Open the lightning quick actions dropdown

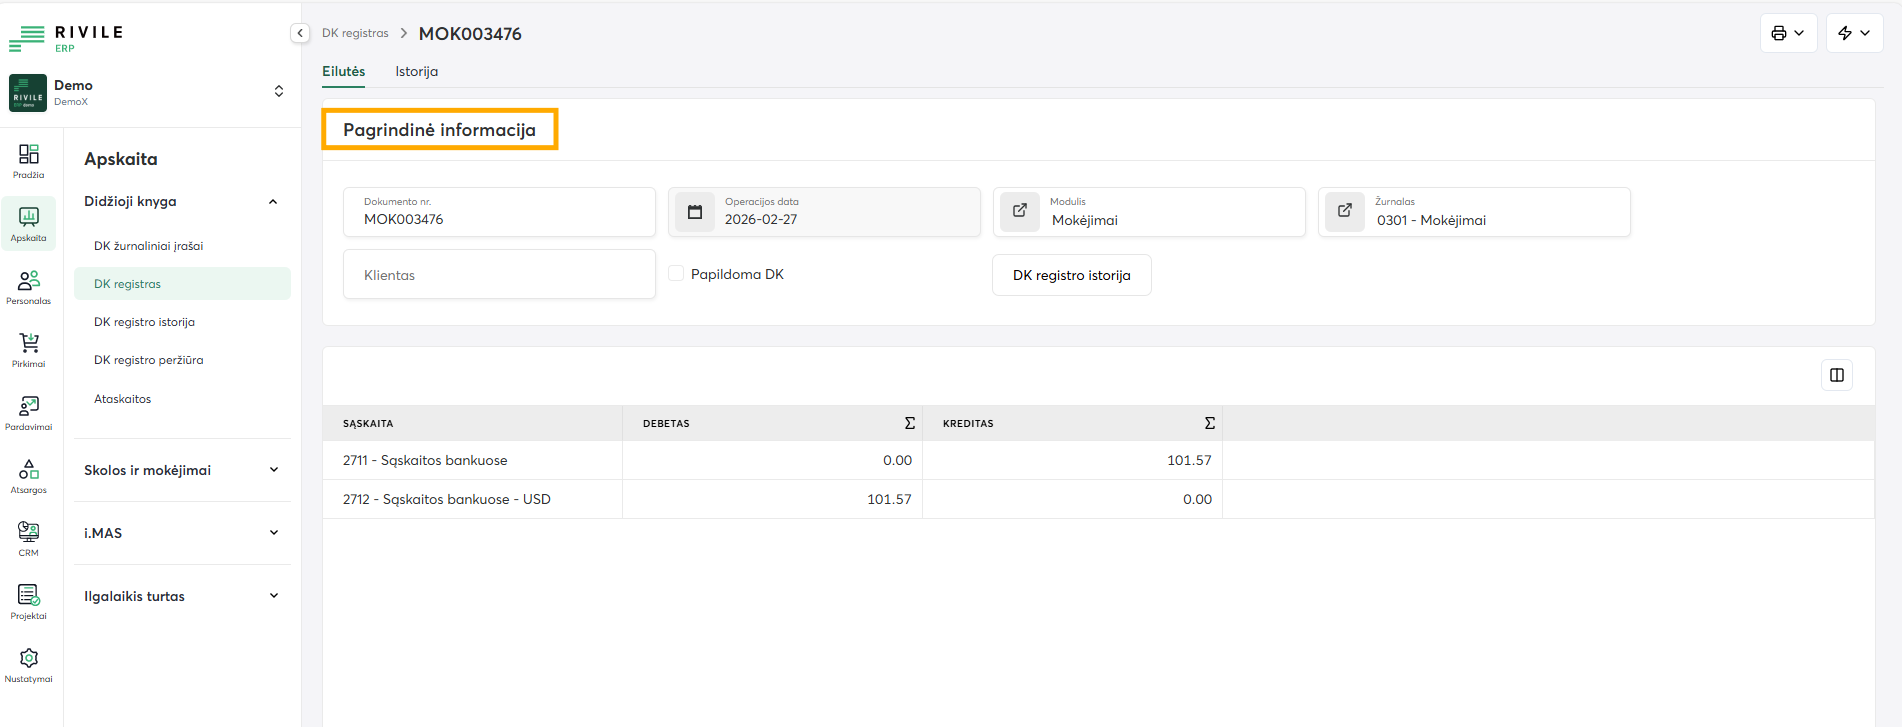pyautogui.click(x=1854, y=33)
